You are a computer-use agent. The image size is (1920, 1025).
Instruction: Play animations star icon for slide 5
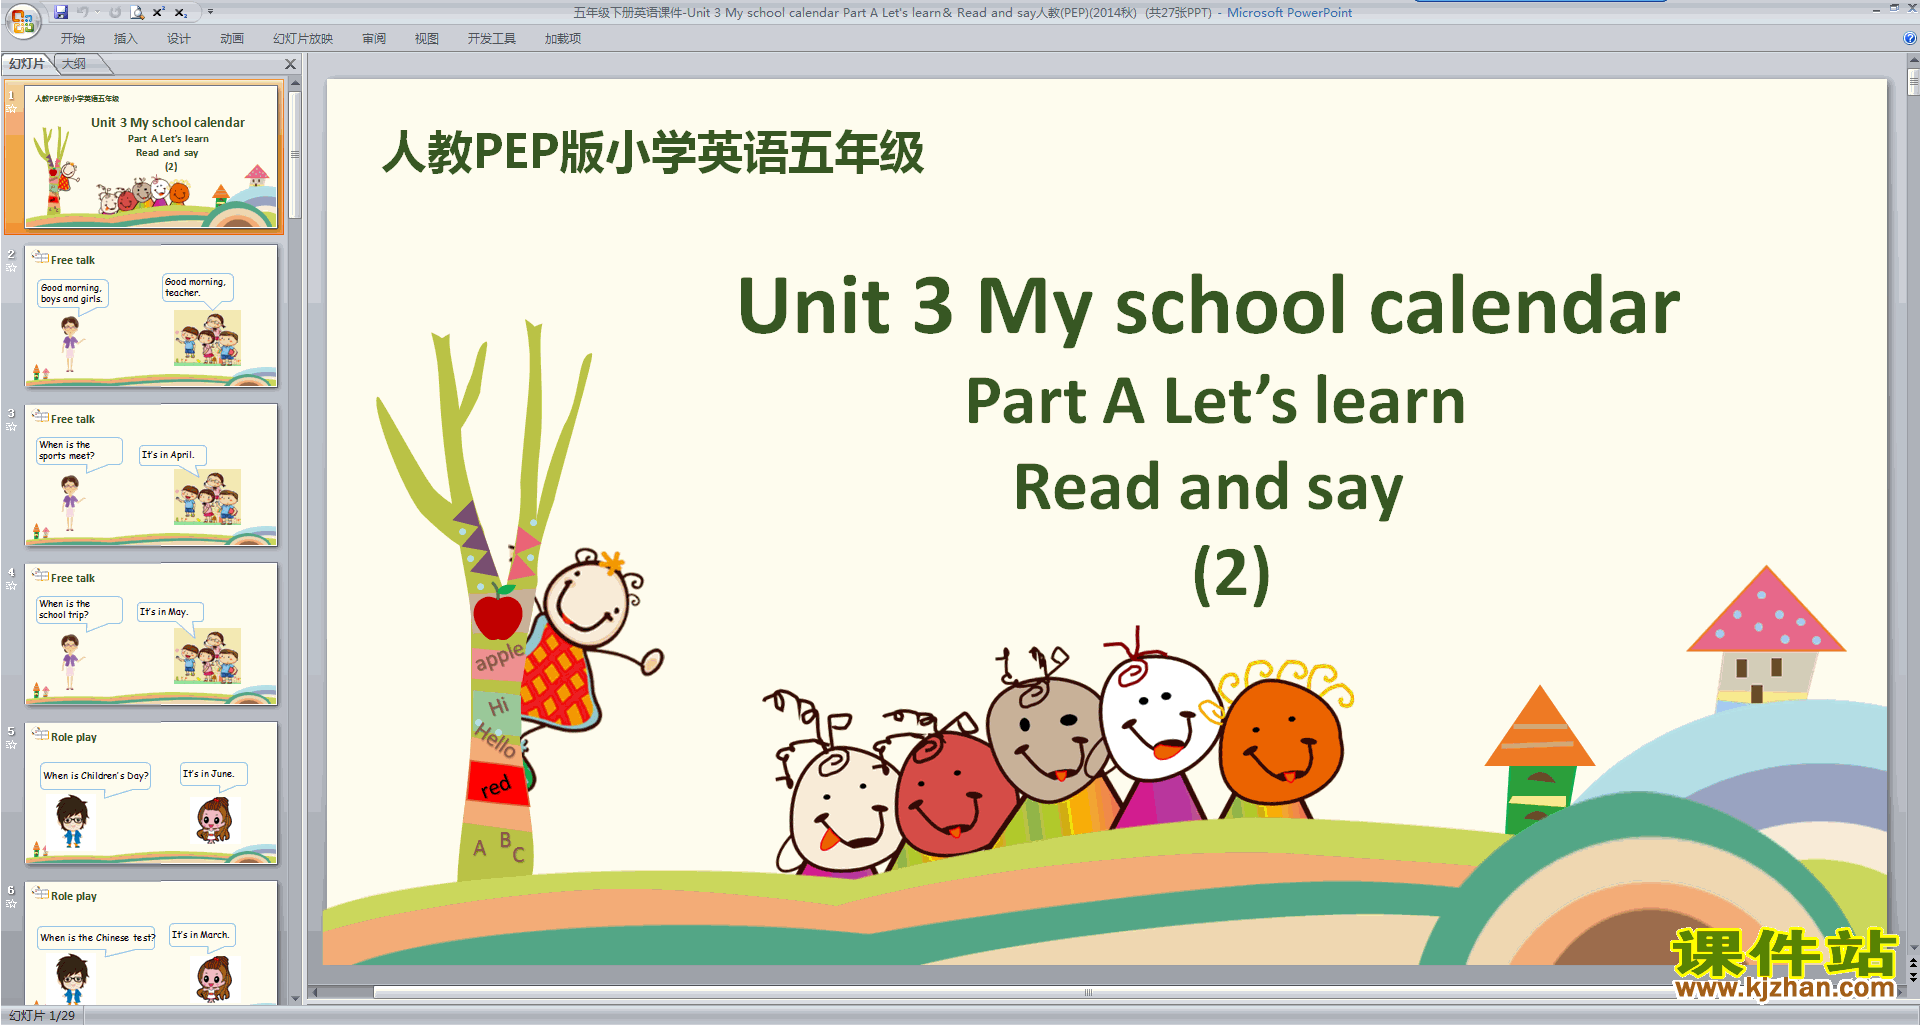11,745
